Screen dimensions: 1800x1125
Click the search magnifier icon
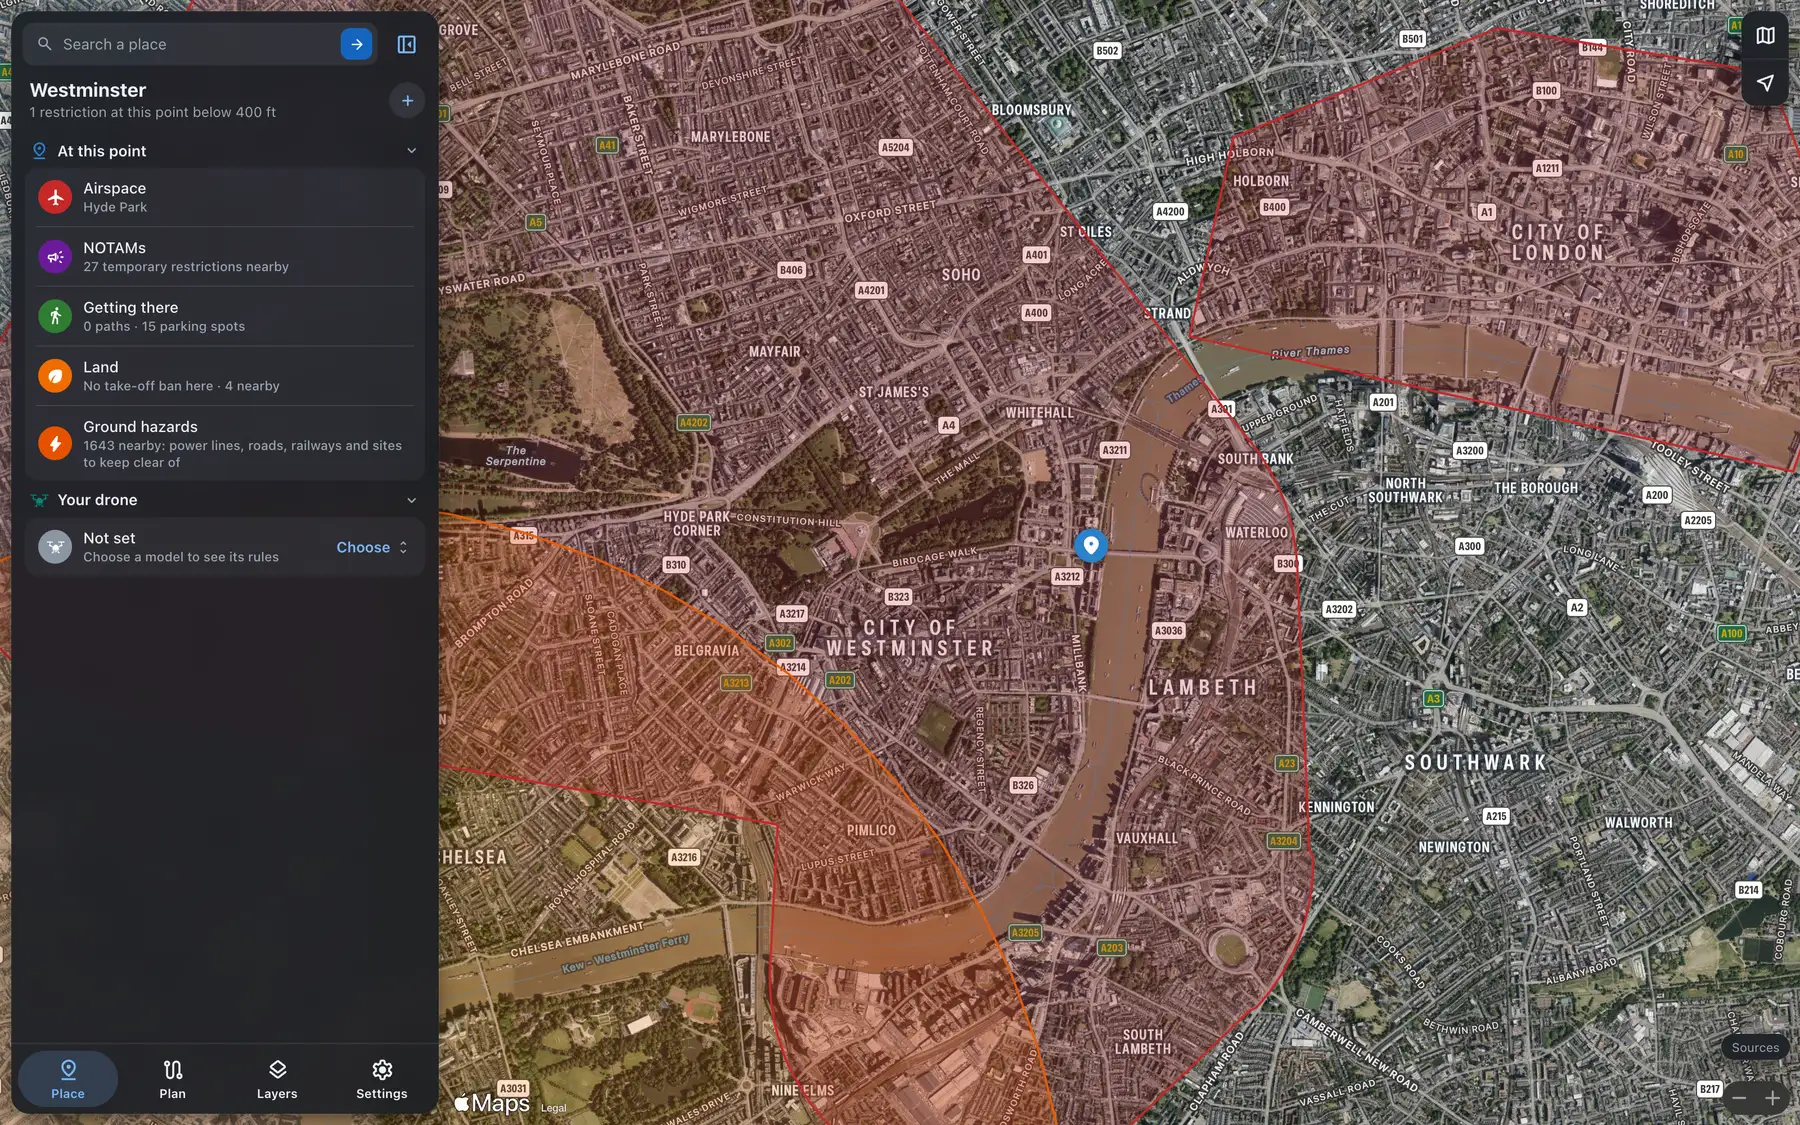[x=44, y=44]
